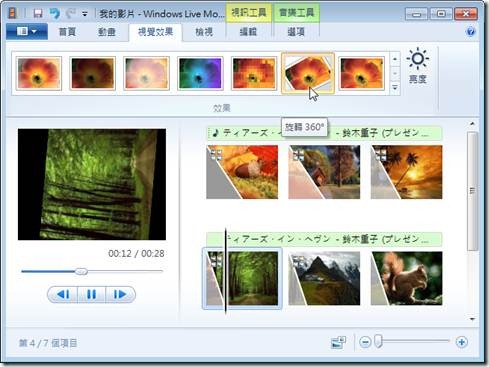This screenshot has width=489, height=367.
Task: Click the storyboard vertical scrollbar thumb
Action: coord(472,191)
